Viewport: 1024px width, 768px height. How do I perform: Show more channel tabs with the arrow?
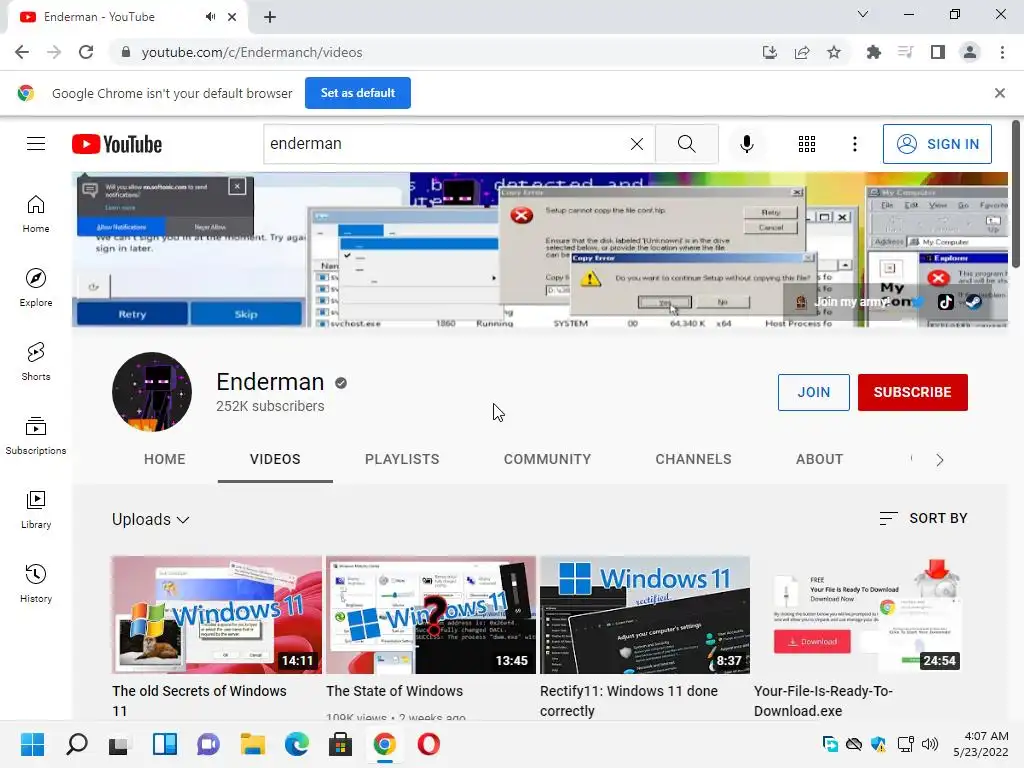pos(939,460)
